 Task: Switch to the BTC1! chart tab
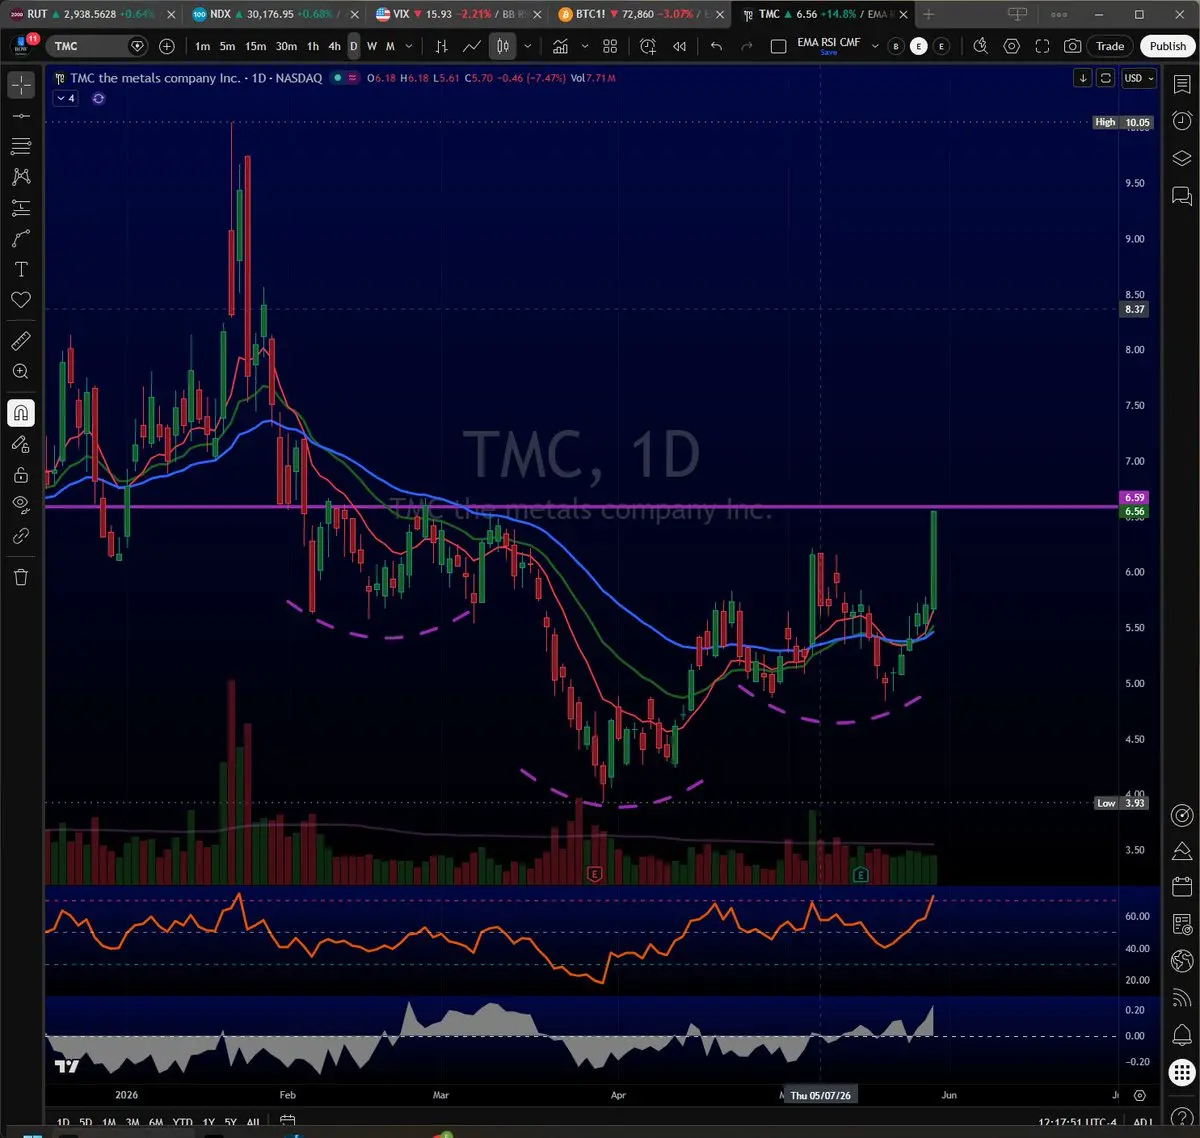[640, 14]
